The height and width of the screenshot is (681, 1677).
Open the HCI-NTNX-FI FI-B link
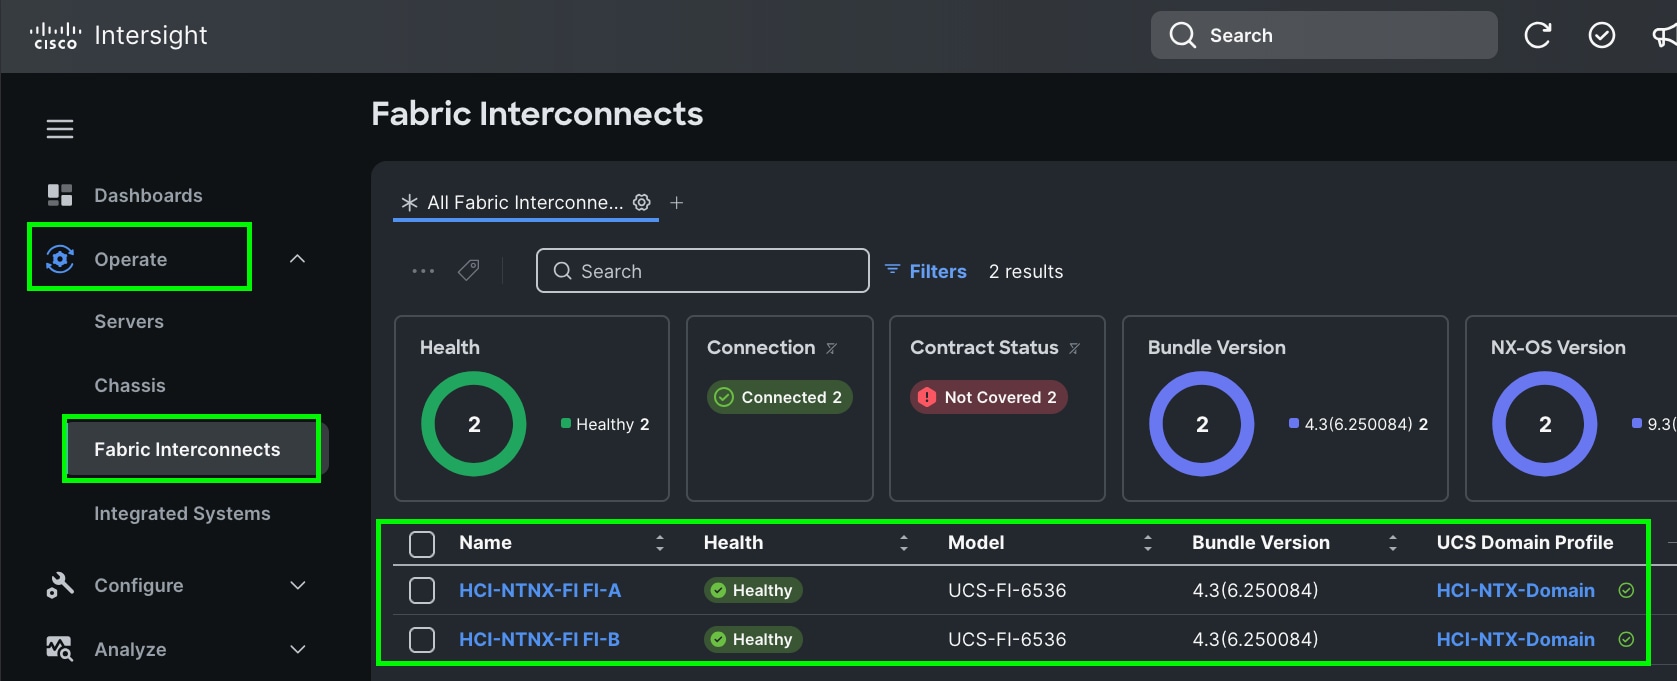pyautogui.click(x=539, y=639)
